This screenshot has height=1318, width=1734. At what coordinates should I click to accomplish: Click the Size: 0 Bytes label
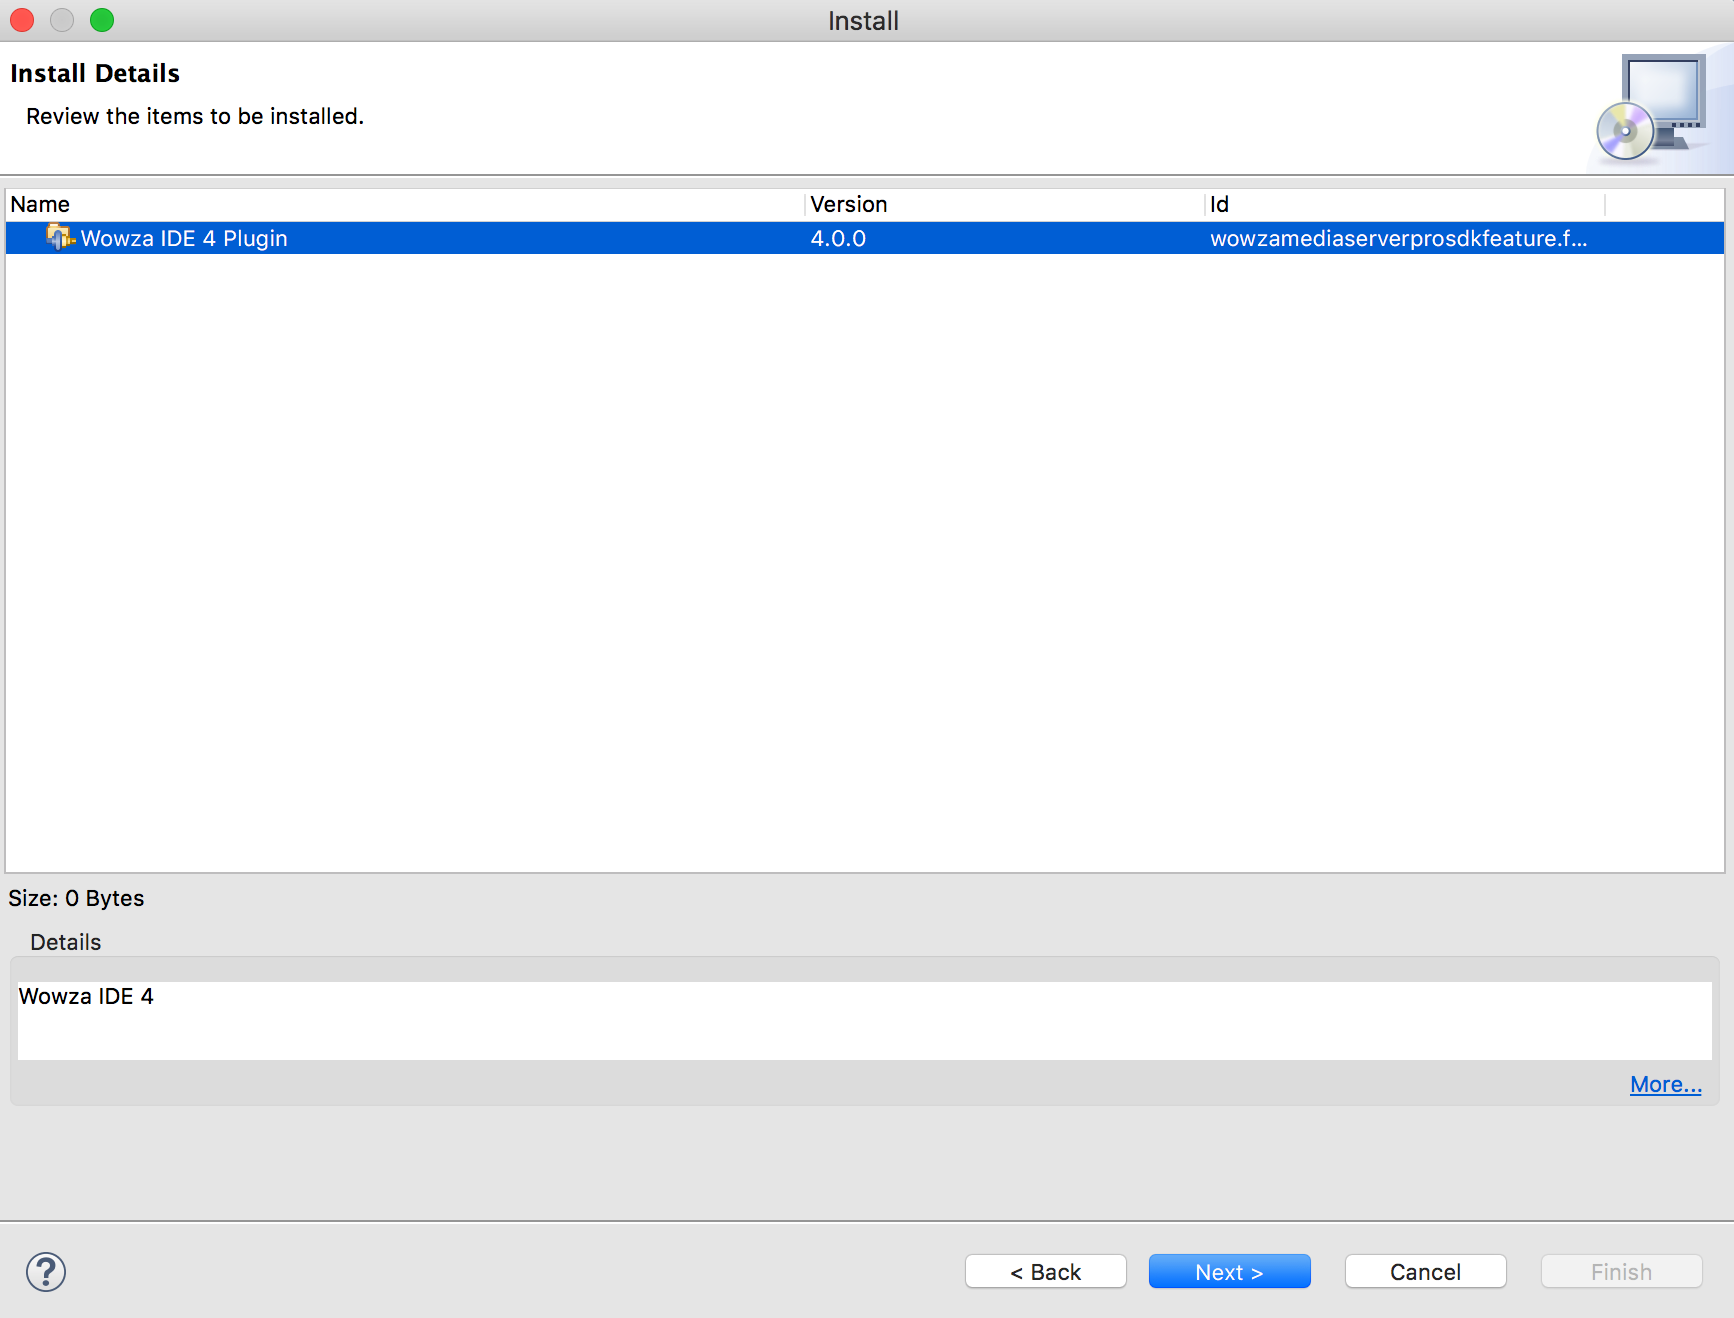pyautogui.click(x=76, y=898)
